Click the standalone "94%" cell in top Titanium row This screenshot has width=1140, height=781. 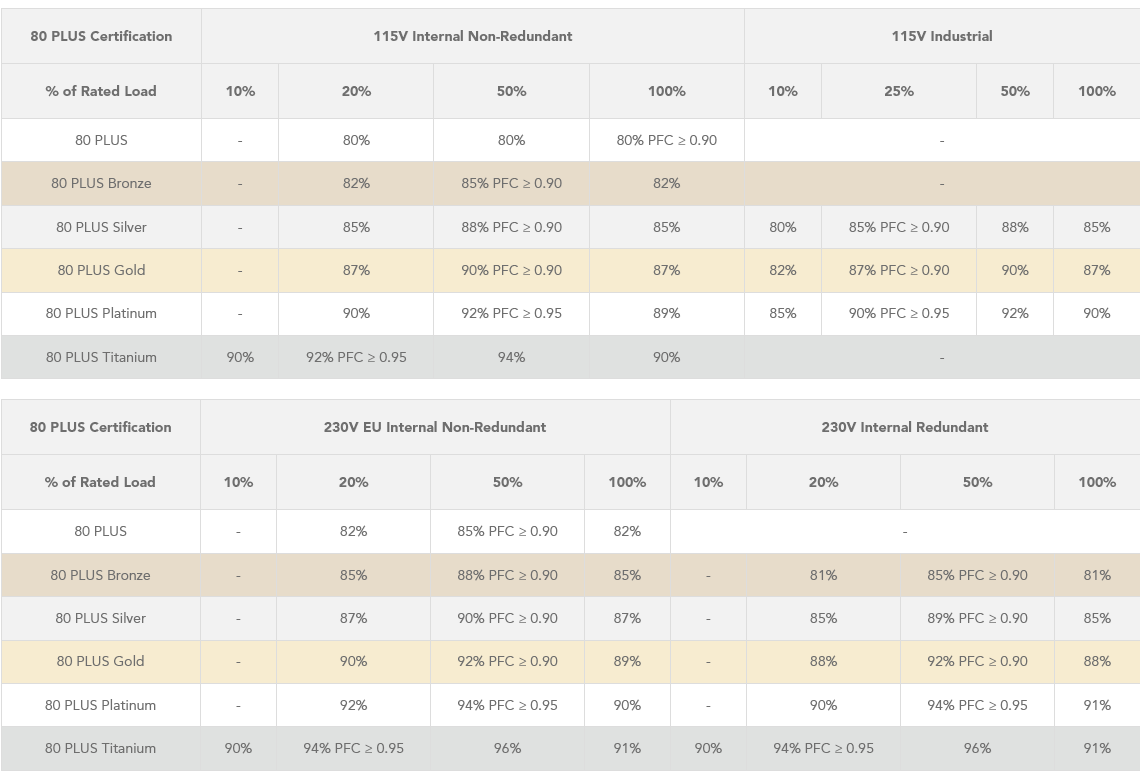(511, 357)
